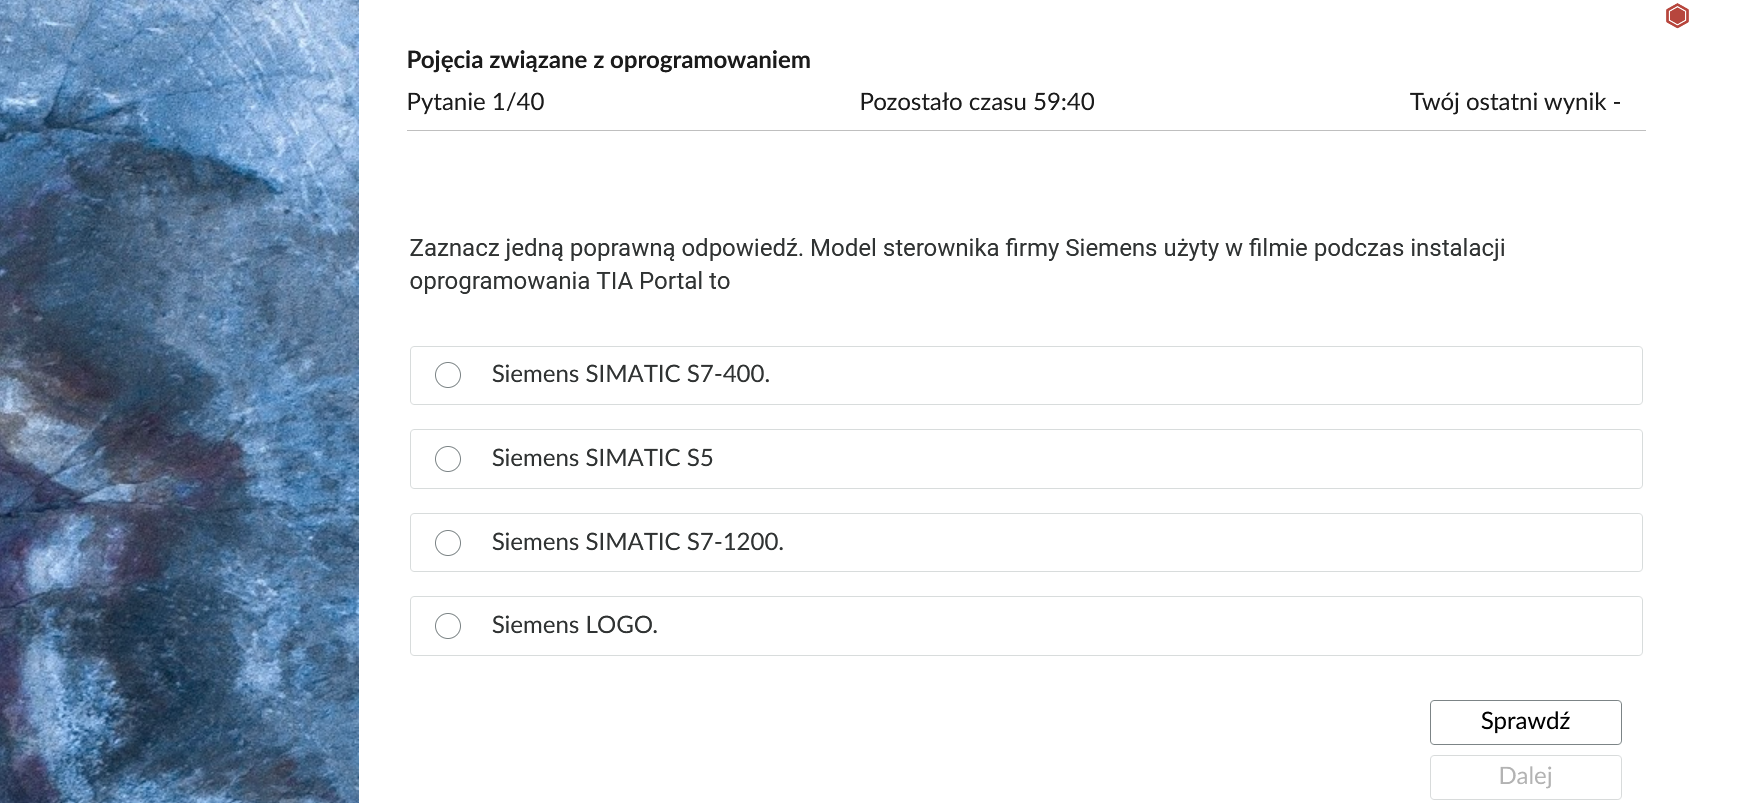This screenshot has height=803, width=1739.
Task: Click the question text about TIA Portal installation
Action: point(956,264)
